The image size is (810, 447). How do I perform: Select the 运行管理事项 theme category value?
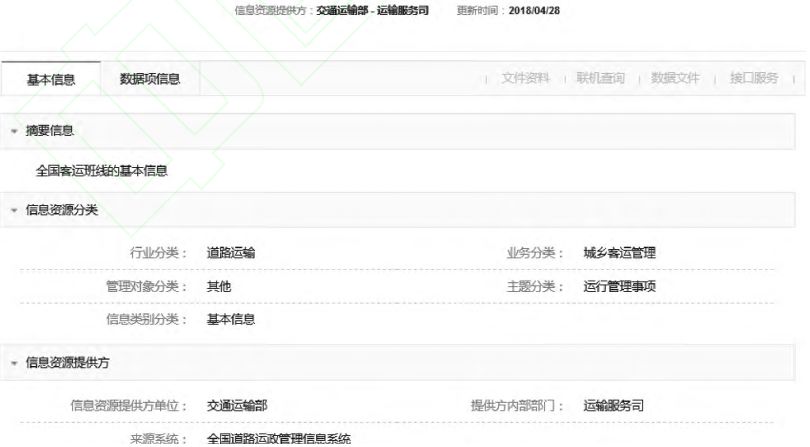[x=619, y=287]
